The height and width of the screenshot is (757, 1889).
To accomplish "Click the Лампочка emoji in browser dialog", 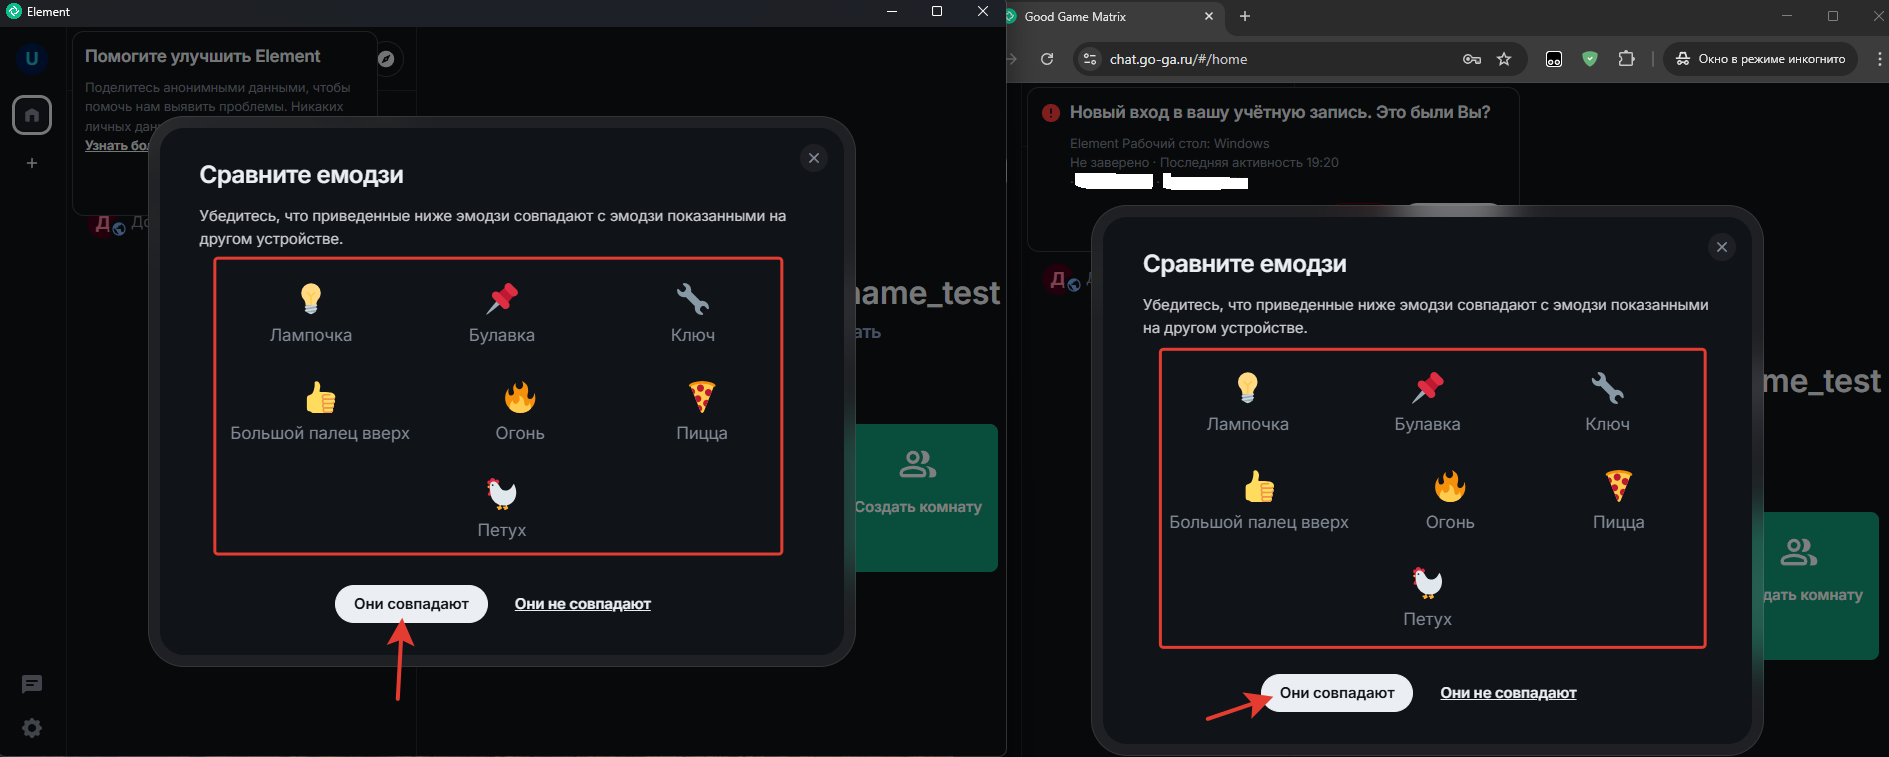I will [1247, 387].
